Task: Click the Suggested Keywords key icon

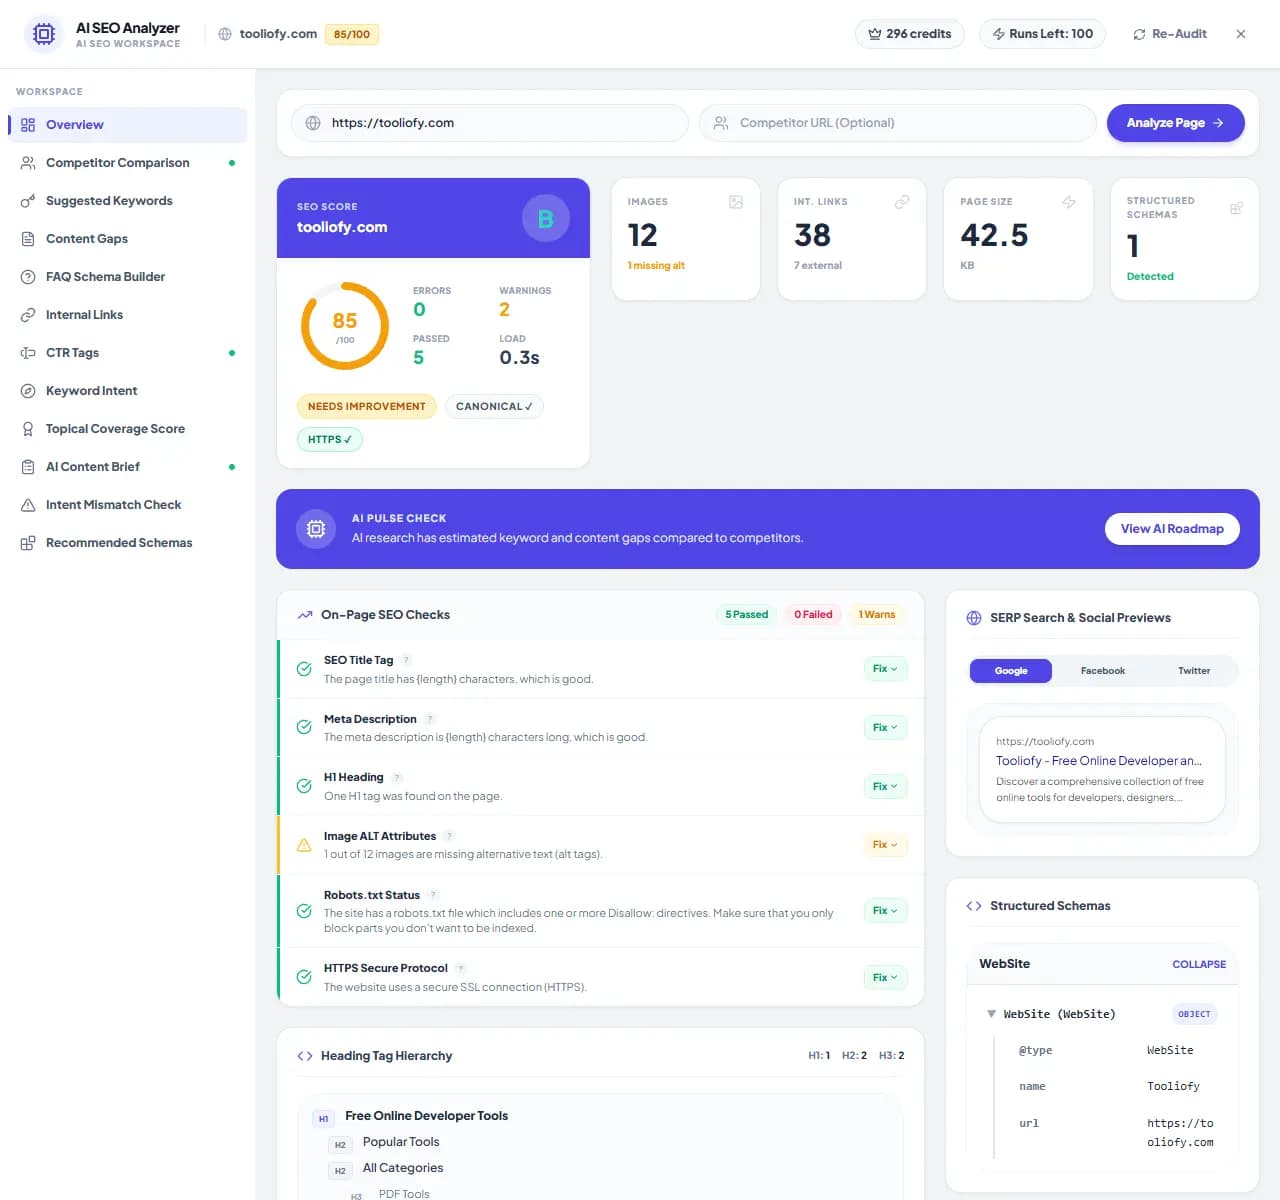Action: click(28, 201)
